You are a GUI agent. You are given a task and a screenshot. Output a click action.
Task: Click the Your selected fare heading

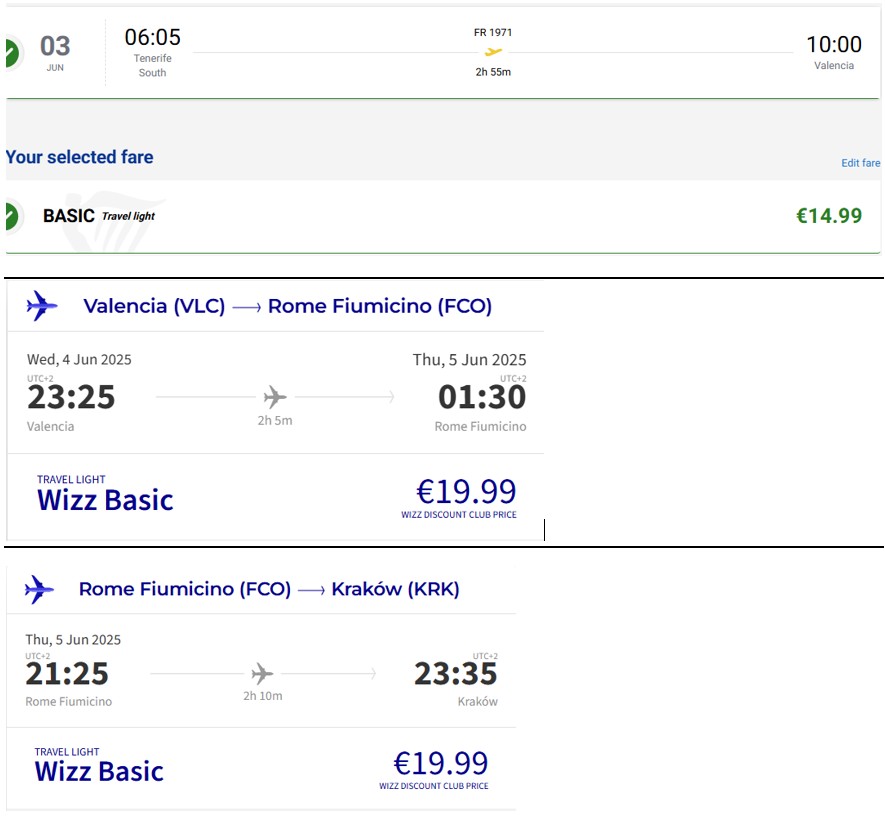click(x=80, y=157)
